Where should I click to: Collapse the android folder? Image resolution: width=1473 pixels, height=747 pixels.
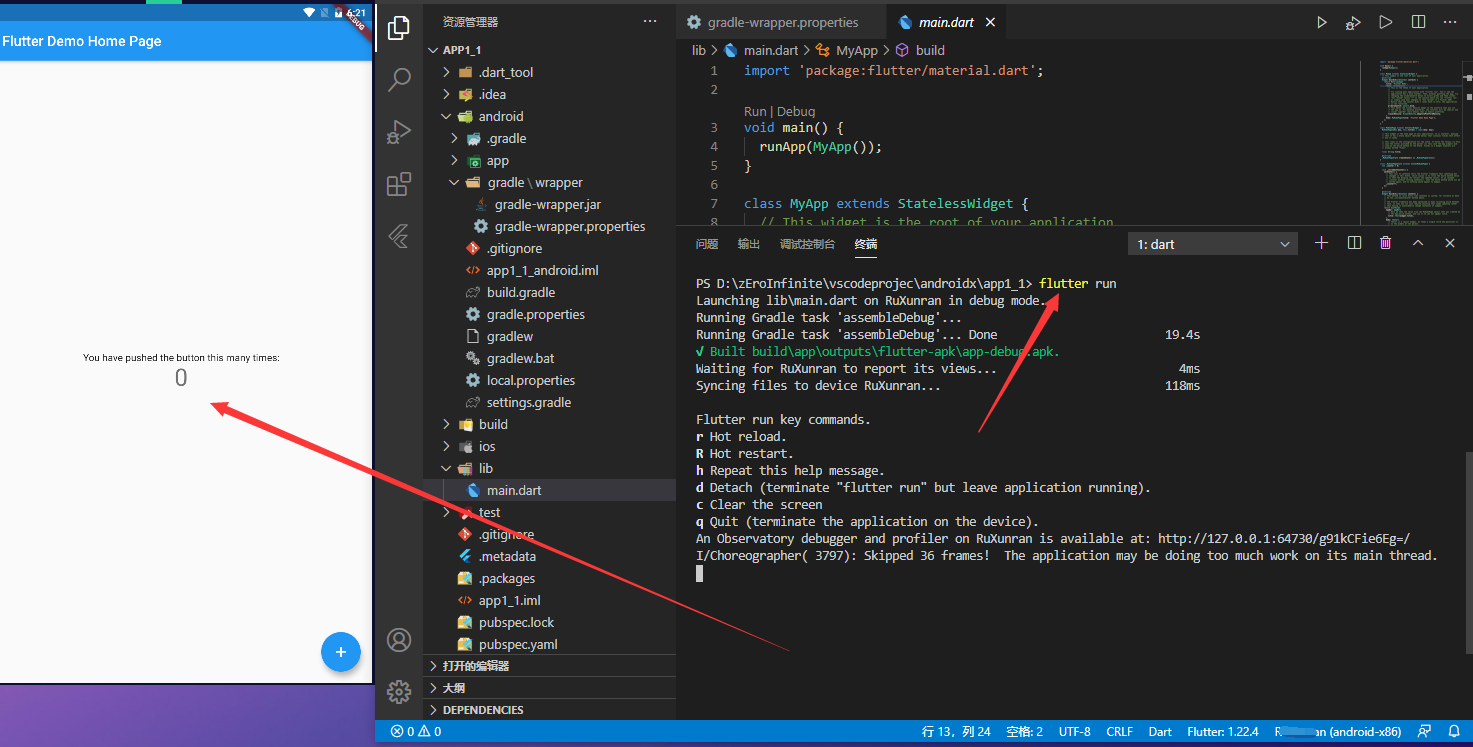click(446, 116)
